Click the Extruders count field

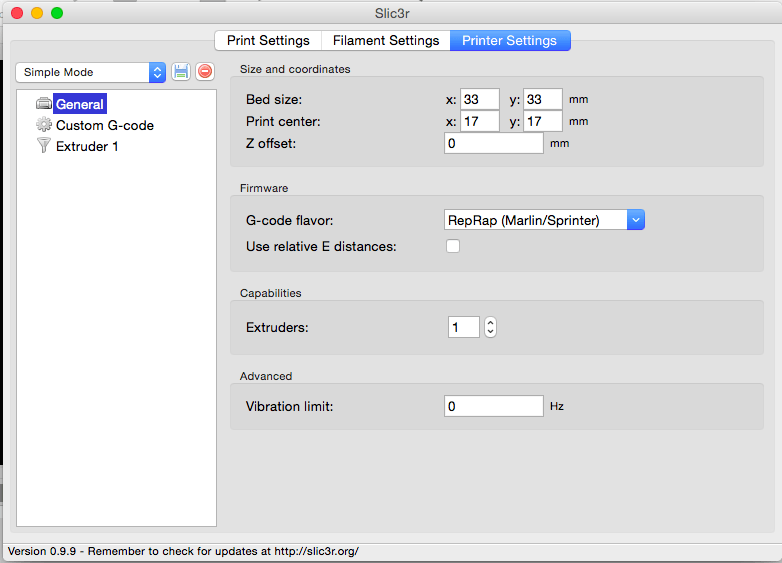point(463,327)
